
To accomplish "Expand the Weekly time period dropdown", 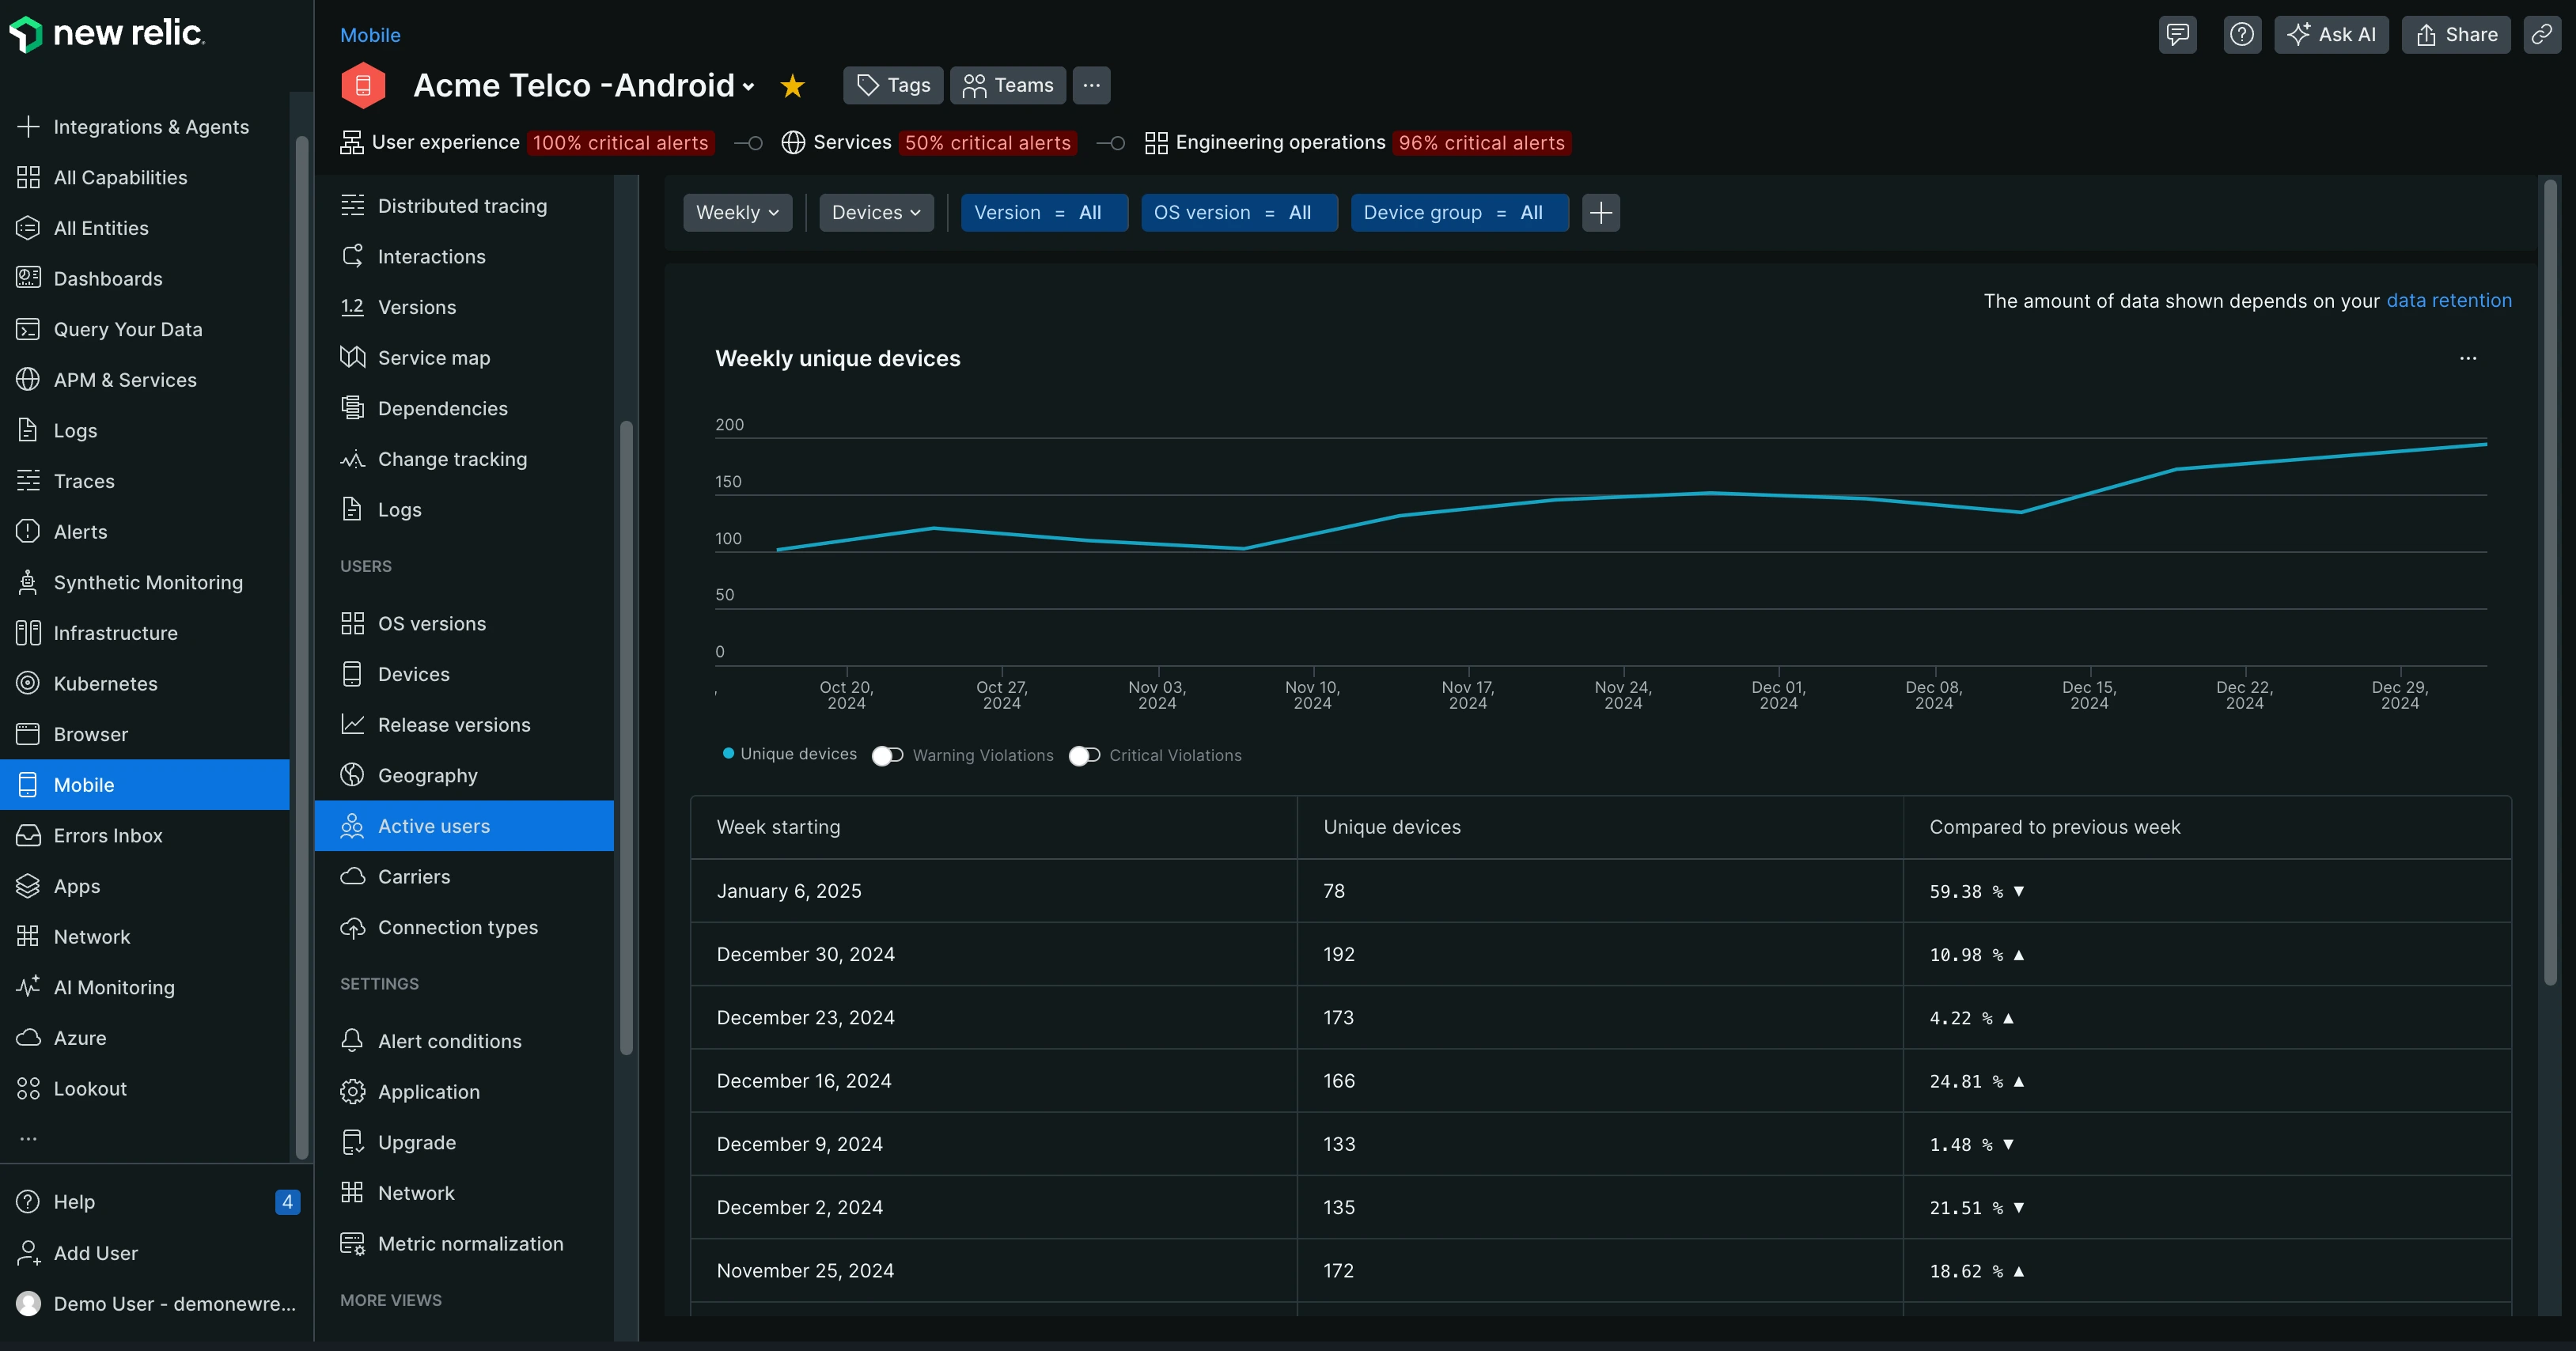I will (737, 213).
